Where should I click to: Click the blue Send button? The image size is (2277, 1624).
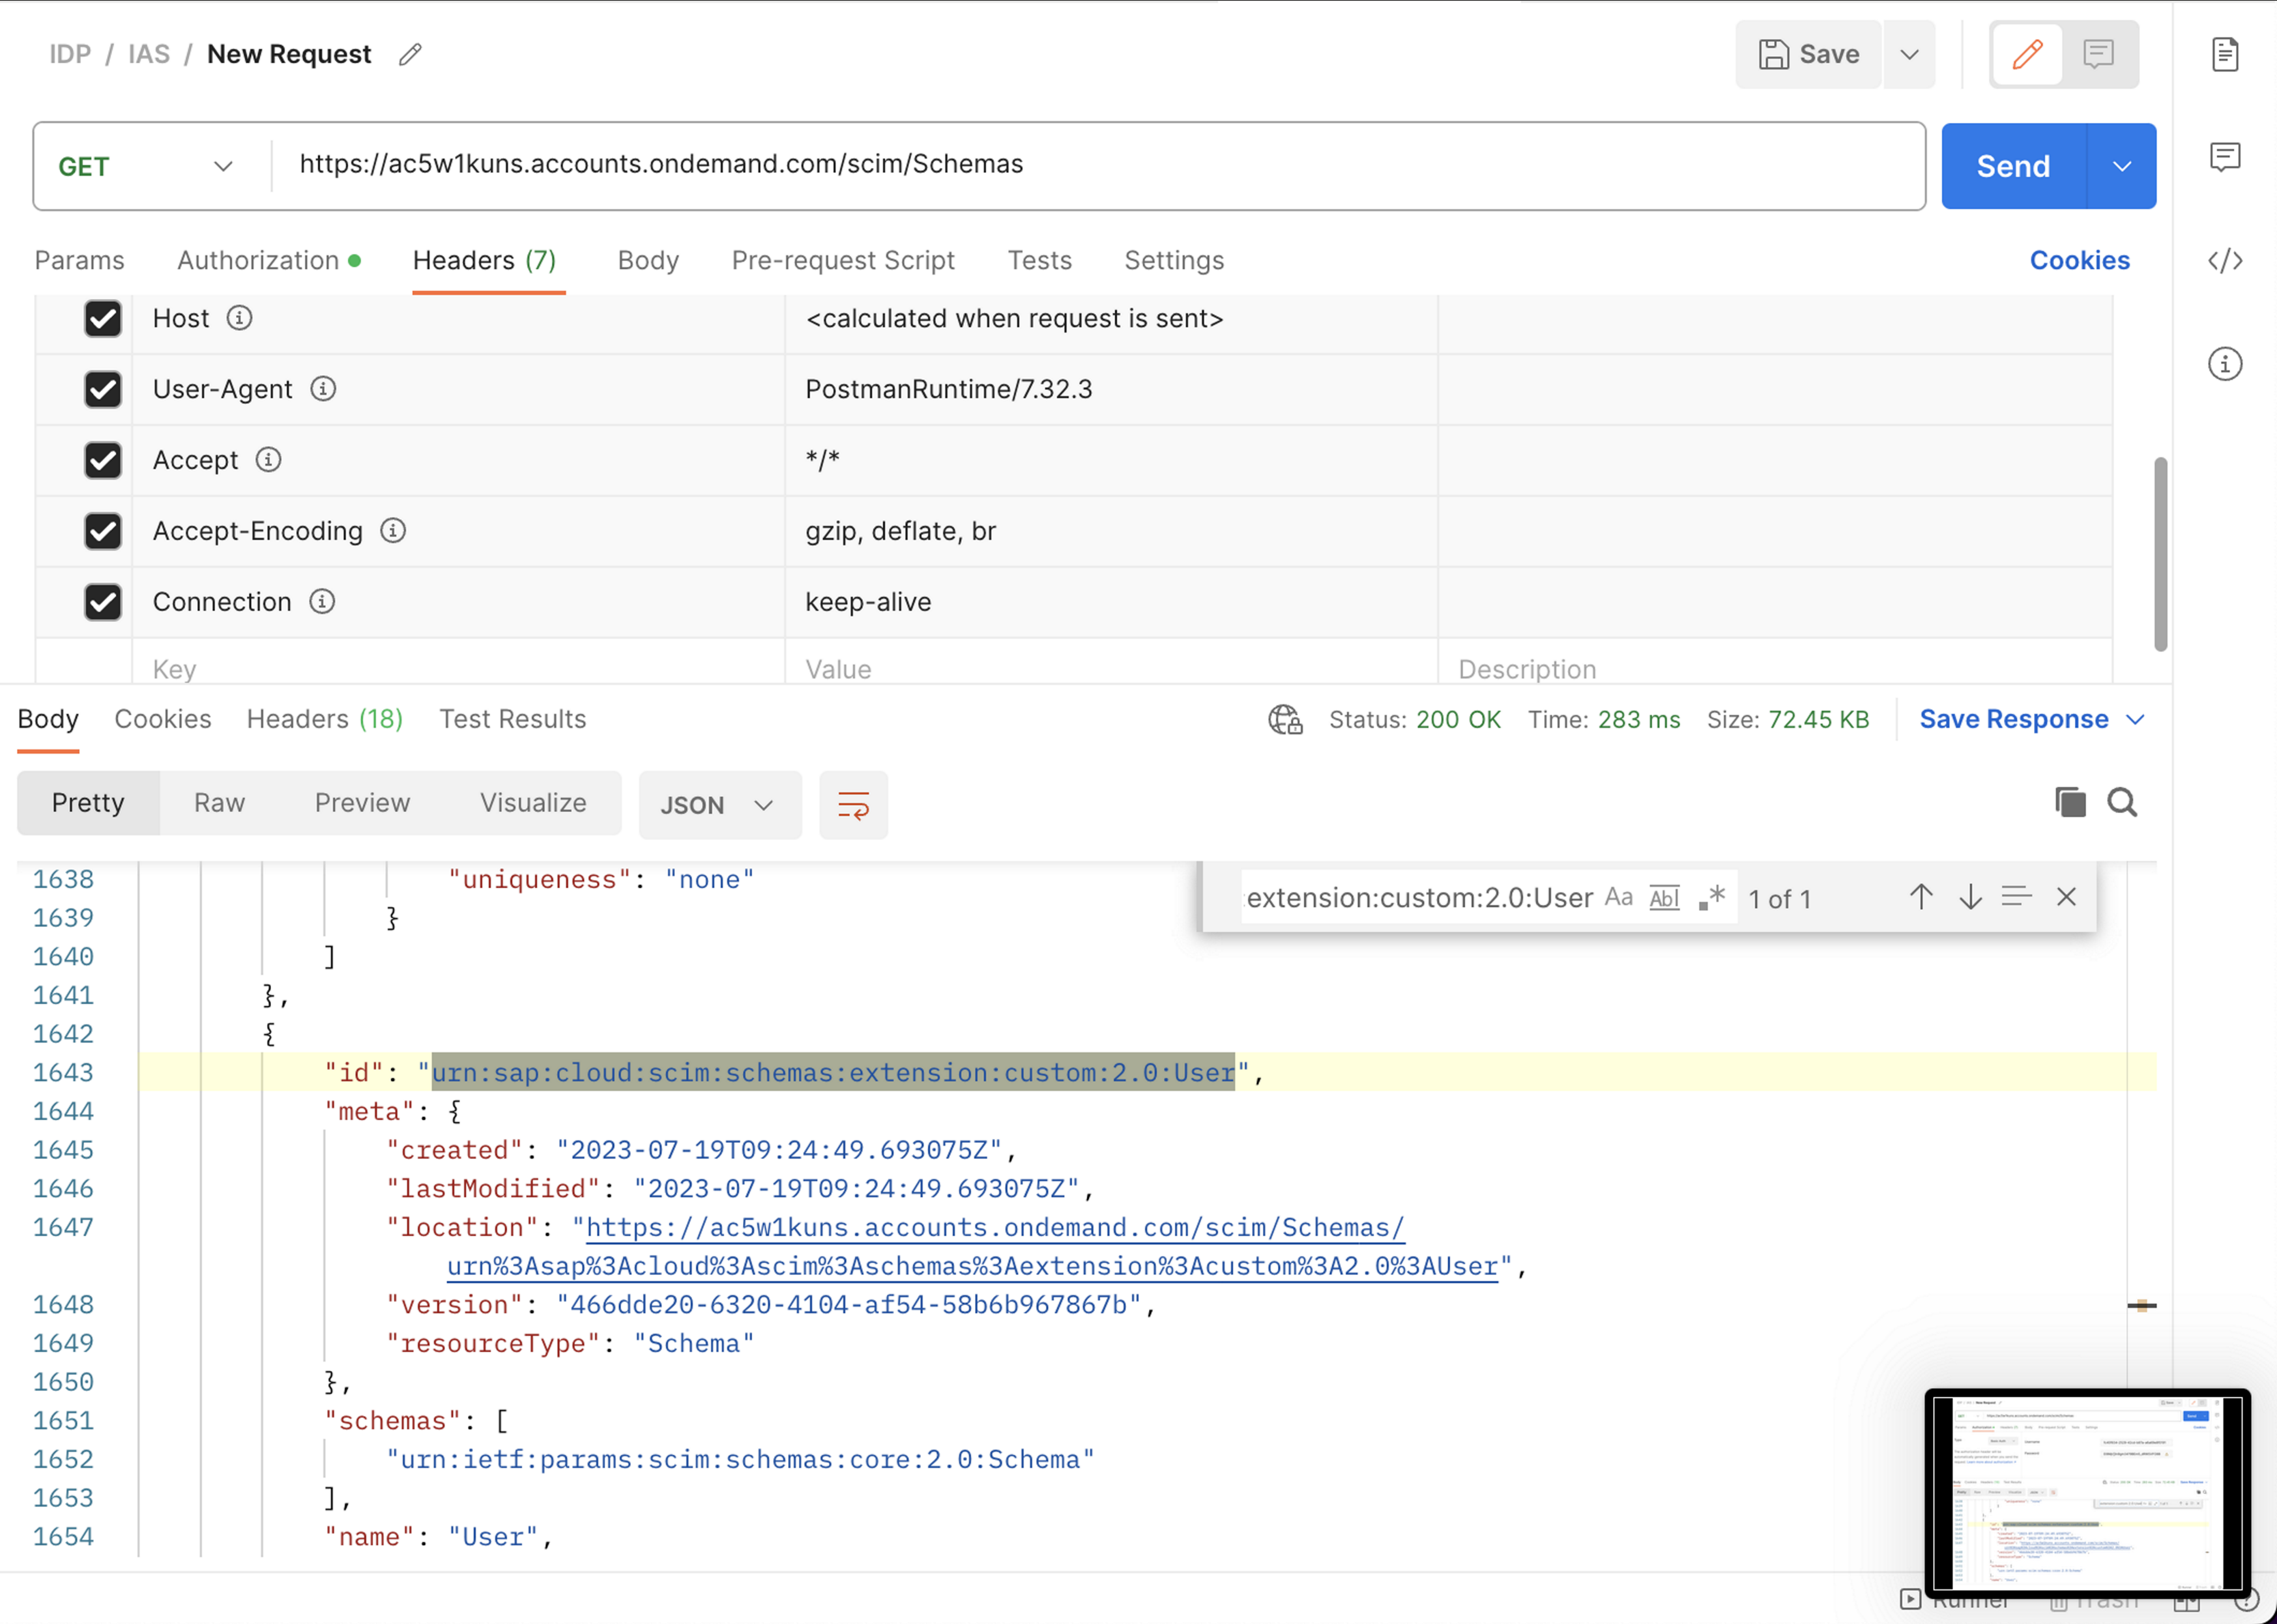[x=2013, y=166]
